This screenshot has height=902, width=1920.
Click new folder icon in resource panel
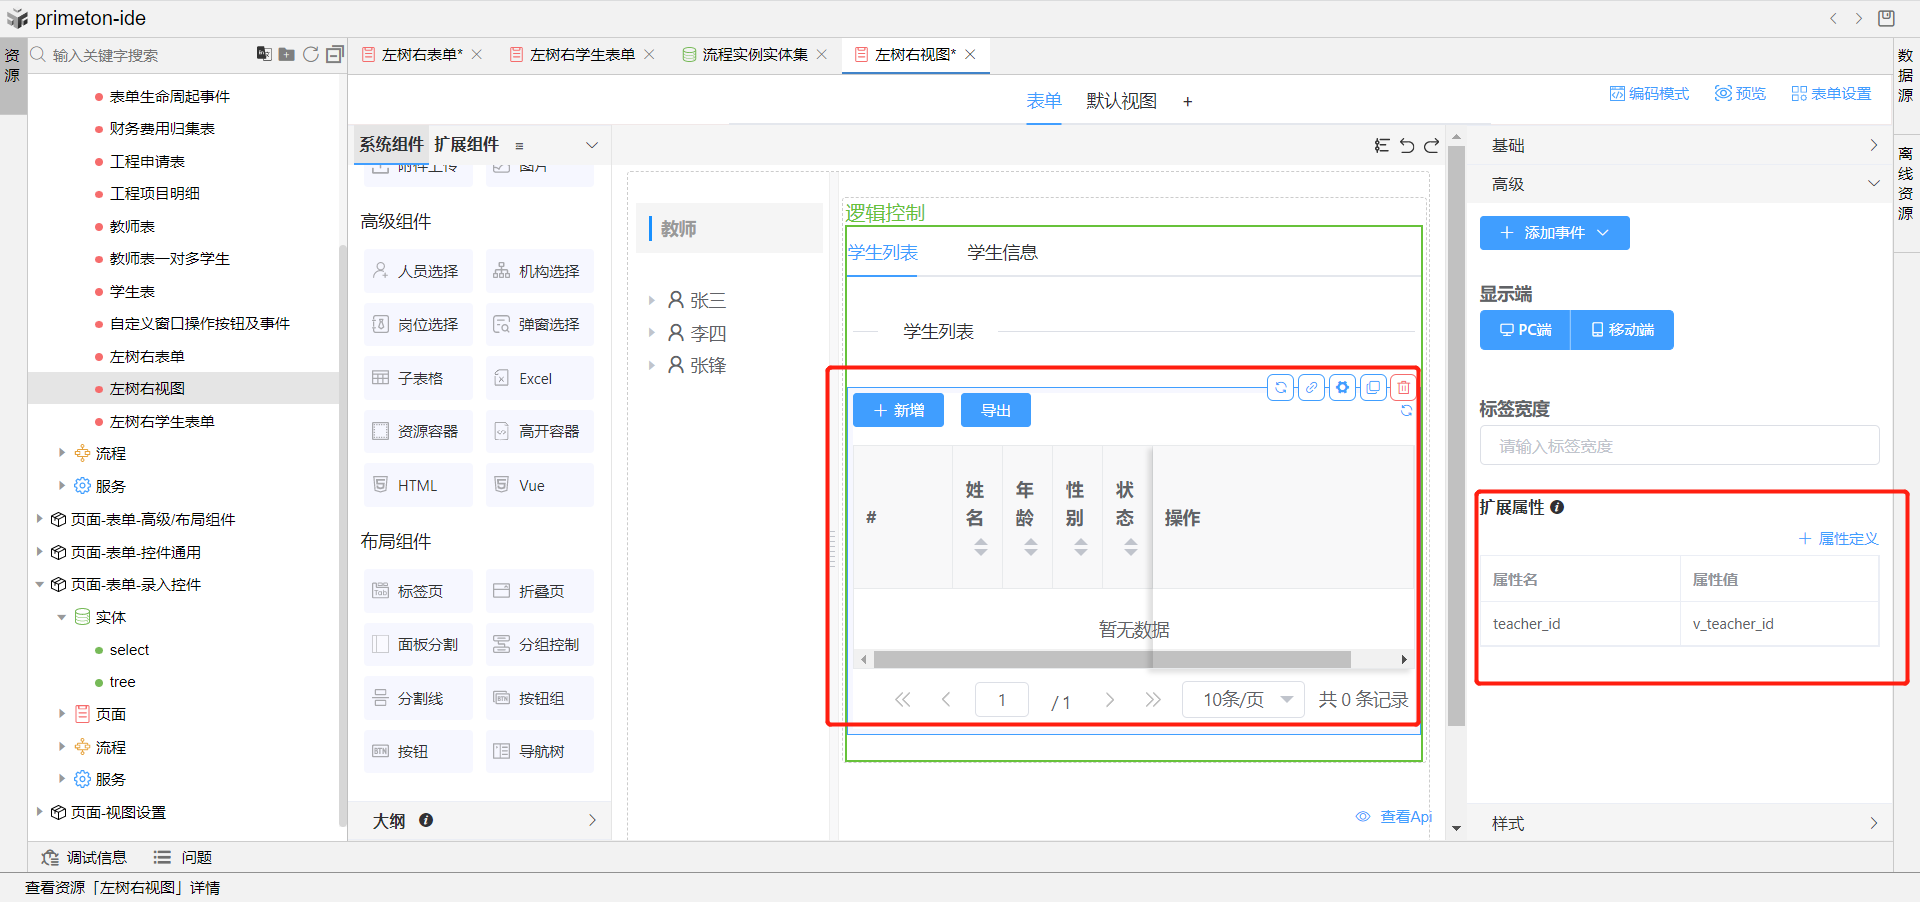pyautogui.click(x=286, y=54)
